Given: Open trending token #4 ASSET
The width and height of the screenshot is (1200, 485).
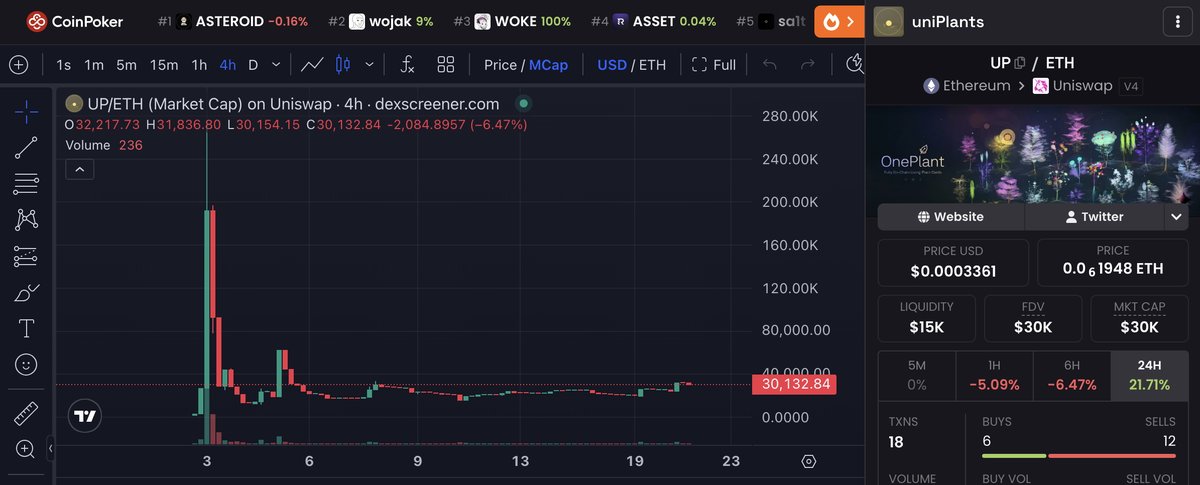Looking at the screenshot, I should pyautogui.click(x=654, y=21).
